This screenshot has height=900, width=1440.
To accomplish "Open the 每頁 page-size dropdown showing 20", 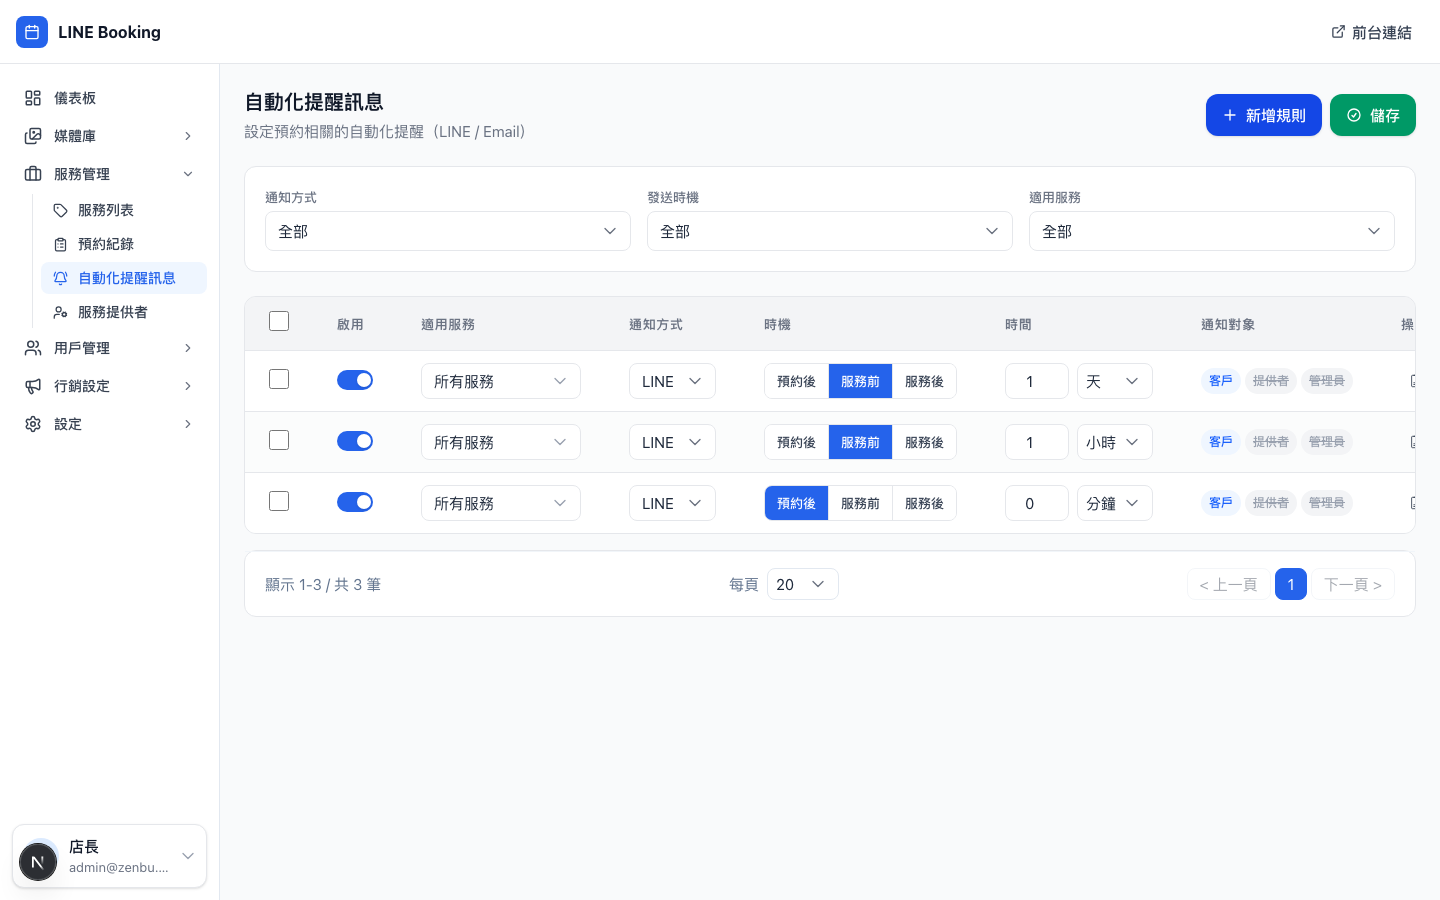I will pos(802,584).
